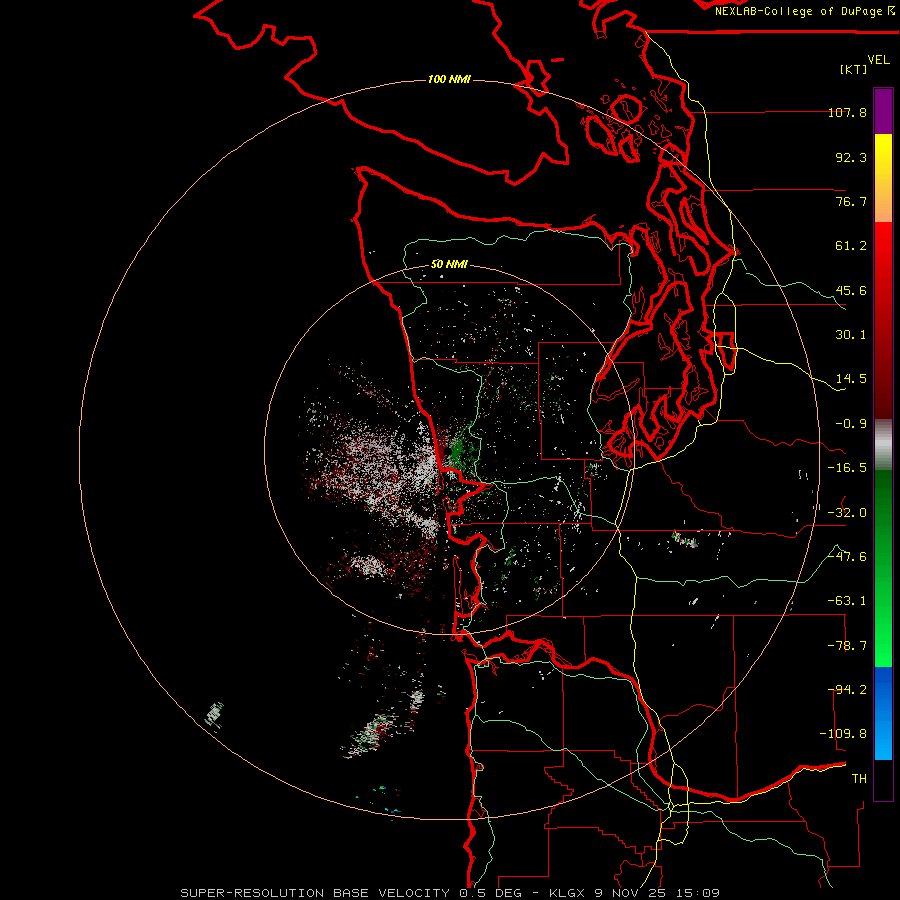Click the NEXLAB-College of DuPage credit text

point(804,11)
